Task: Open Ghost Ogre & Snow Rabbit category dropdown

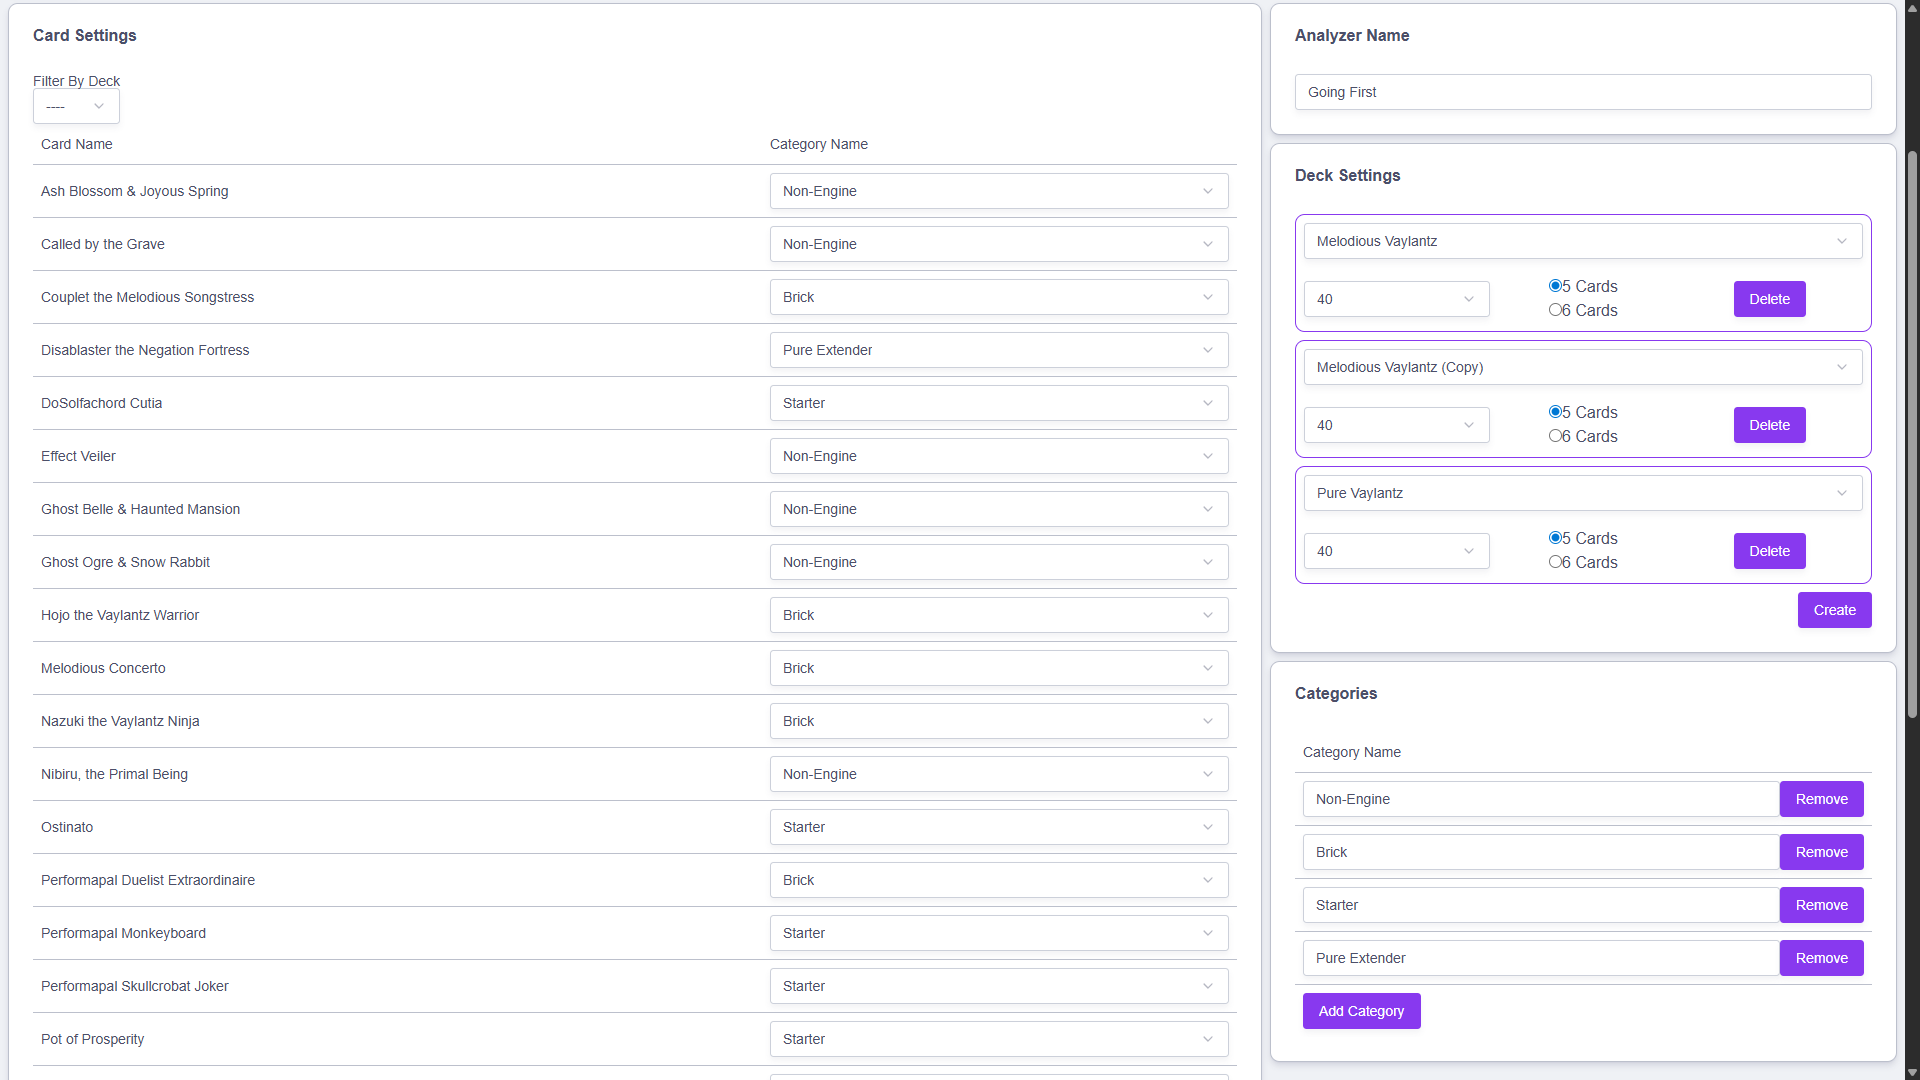Action: pyautogui.click(x=999, y=562)
